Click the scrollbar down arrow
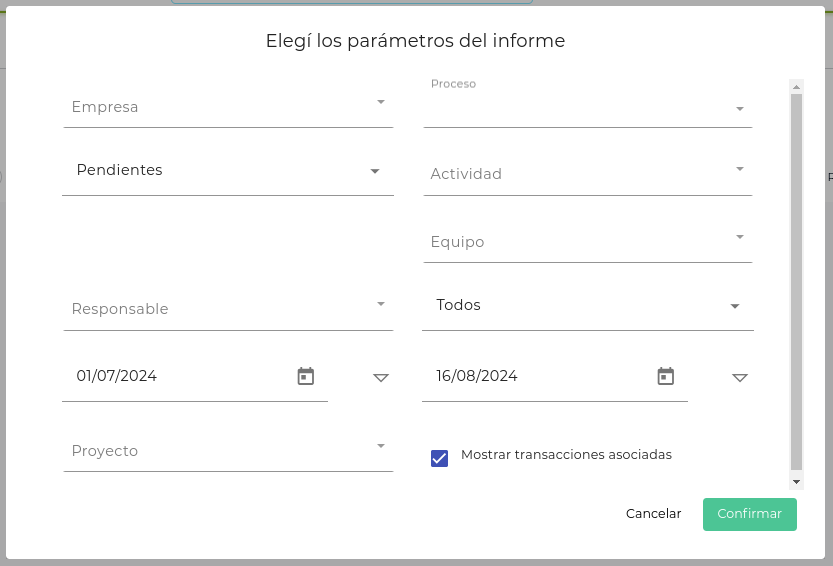Image resolution: width=833 pixels, height=566 pixels. coord(796,482)
